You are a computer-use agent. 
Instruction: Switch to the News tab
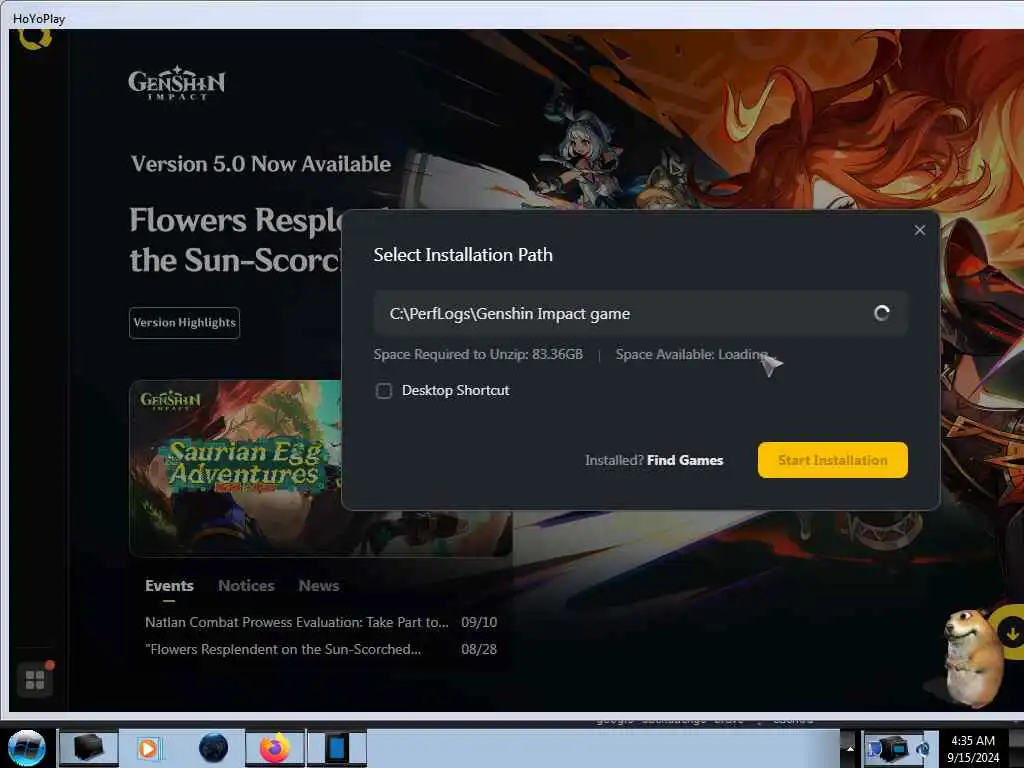coord(319,586)
